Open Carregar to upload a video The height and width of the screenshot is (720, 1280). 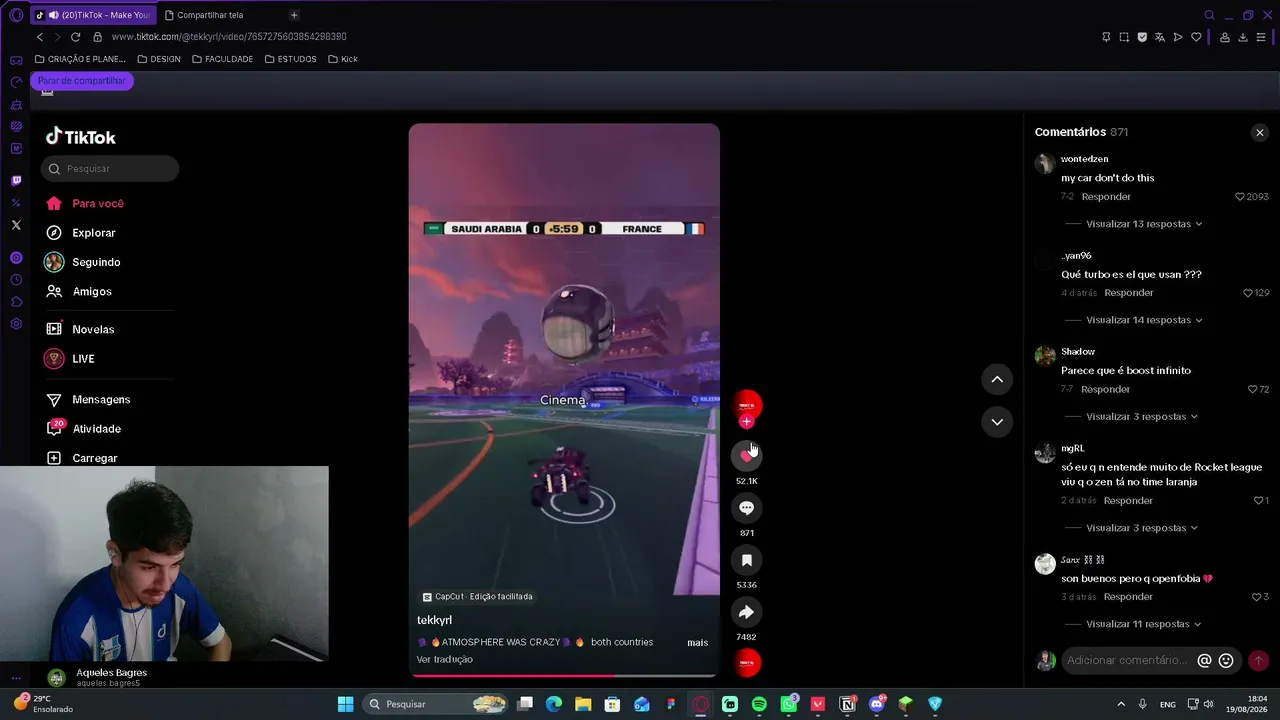(x=95, y=458)
